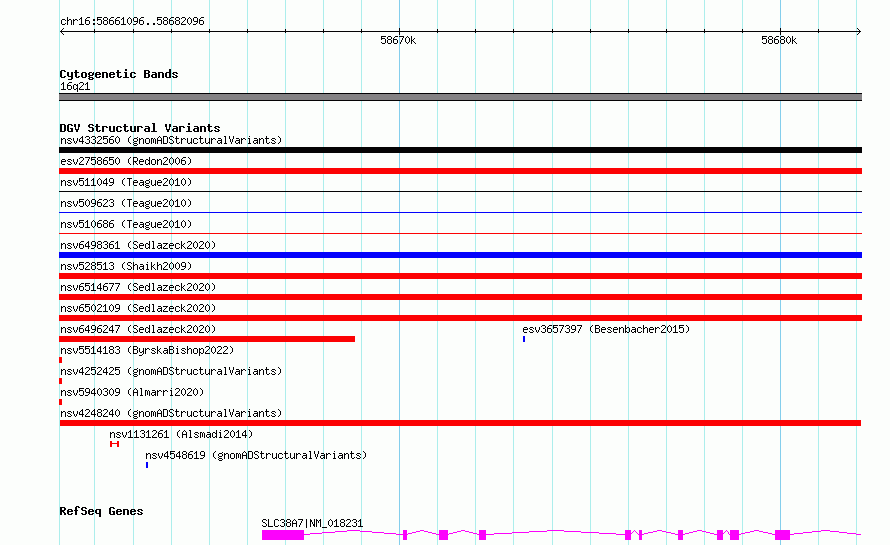The height and width of the screenshot is (545, 890).
Task: Select the short red nsv6496247 bar
Action: pos(207,339)
